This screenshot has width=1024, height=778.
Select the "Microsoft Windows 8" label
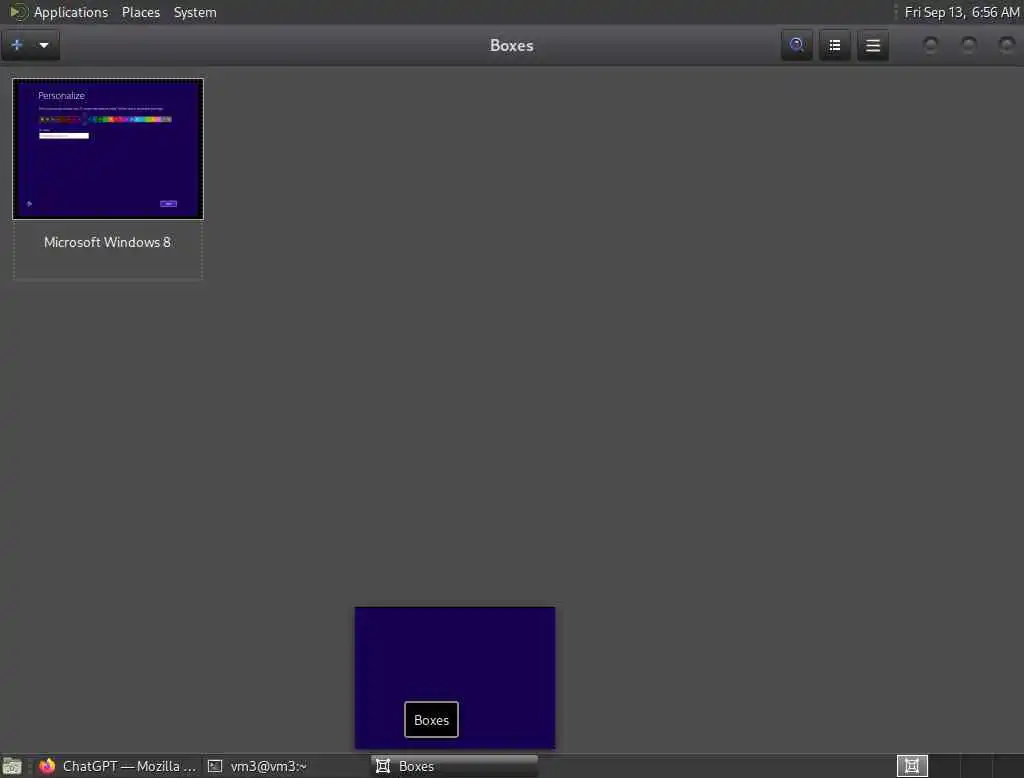pos(107,242)
